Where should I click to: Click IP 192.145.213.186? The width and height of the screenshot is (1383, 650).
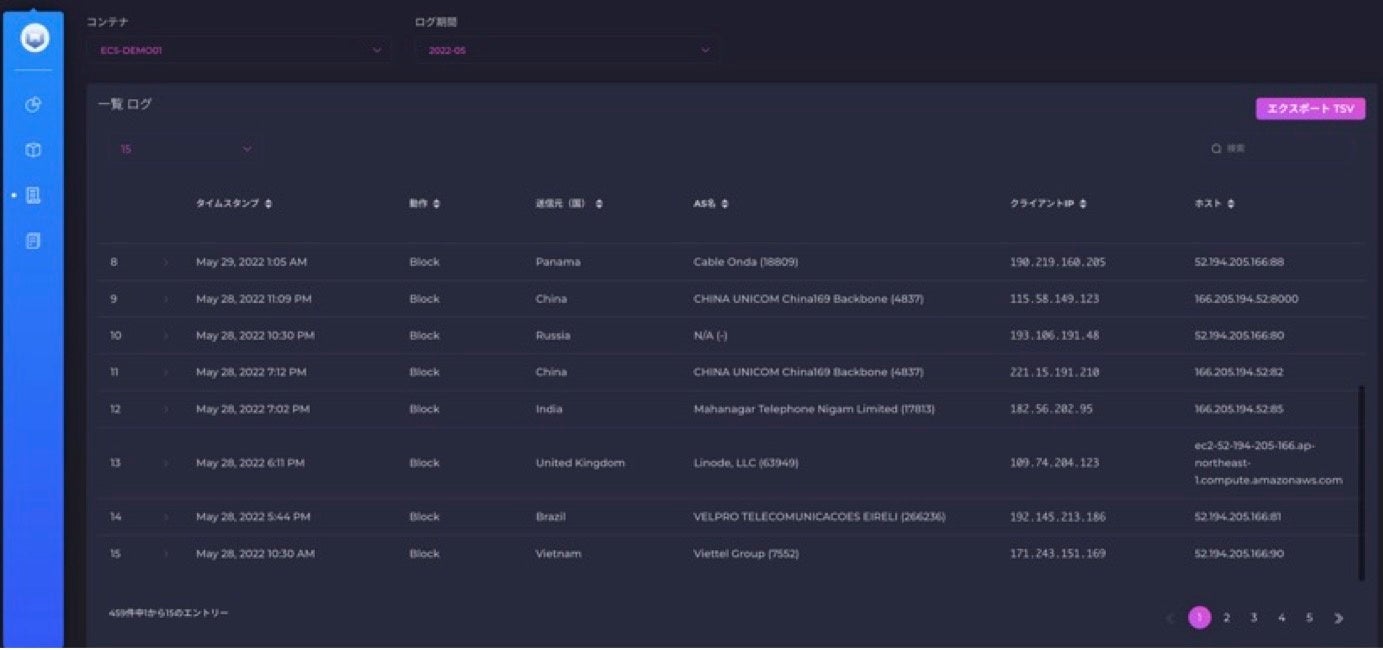[1058, 517]
